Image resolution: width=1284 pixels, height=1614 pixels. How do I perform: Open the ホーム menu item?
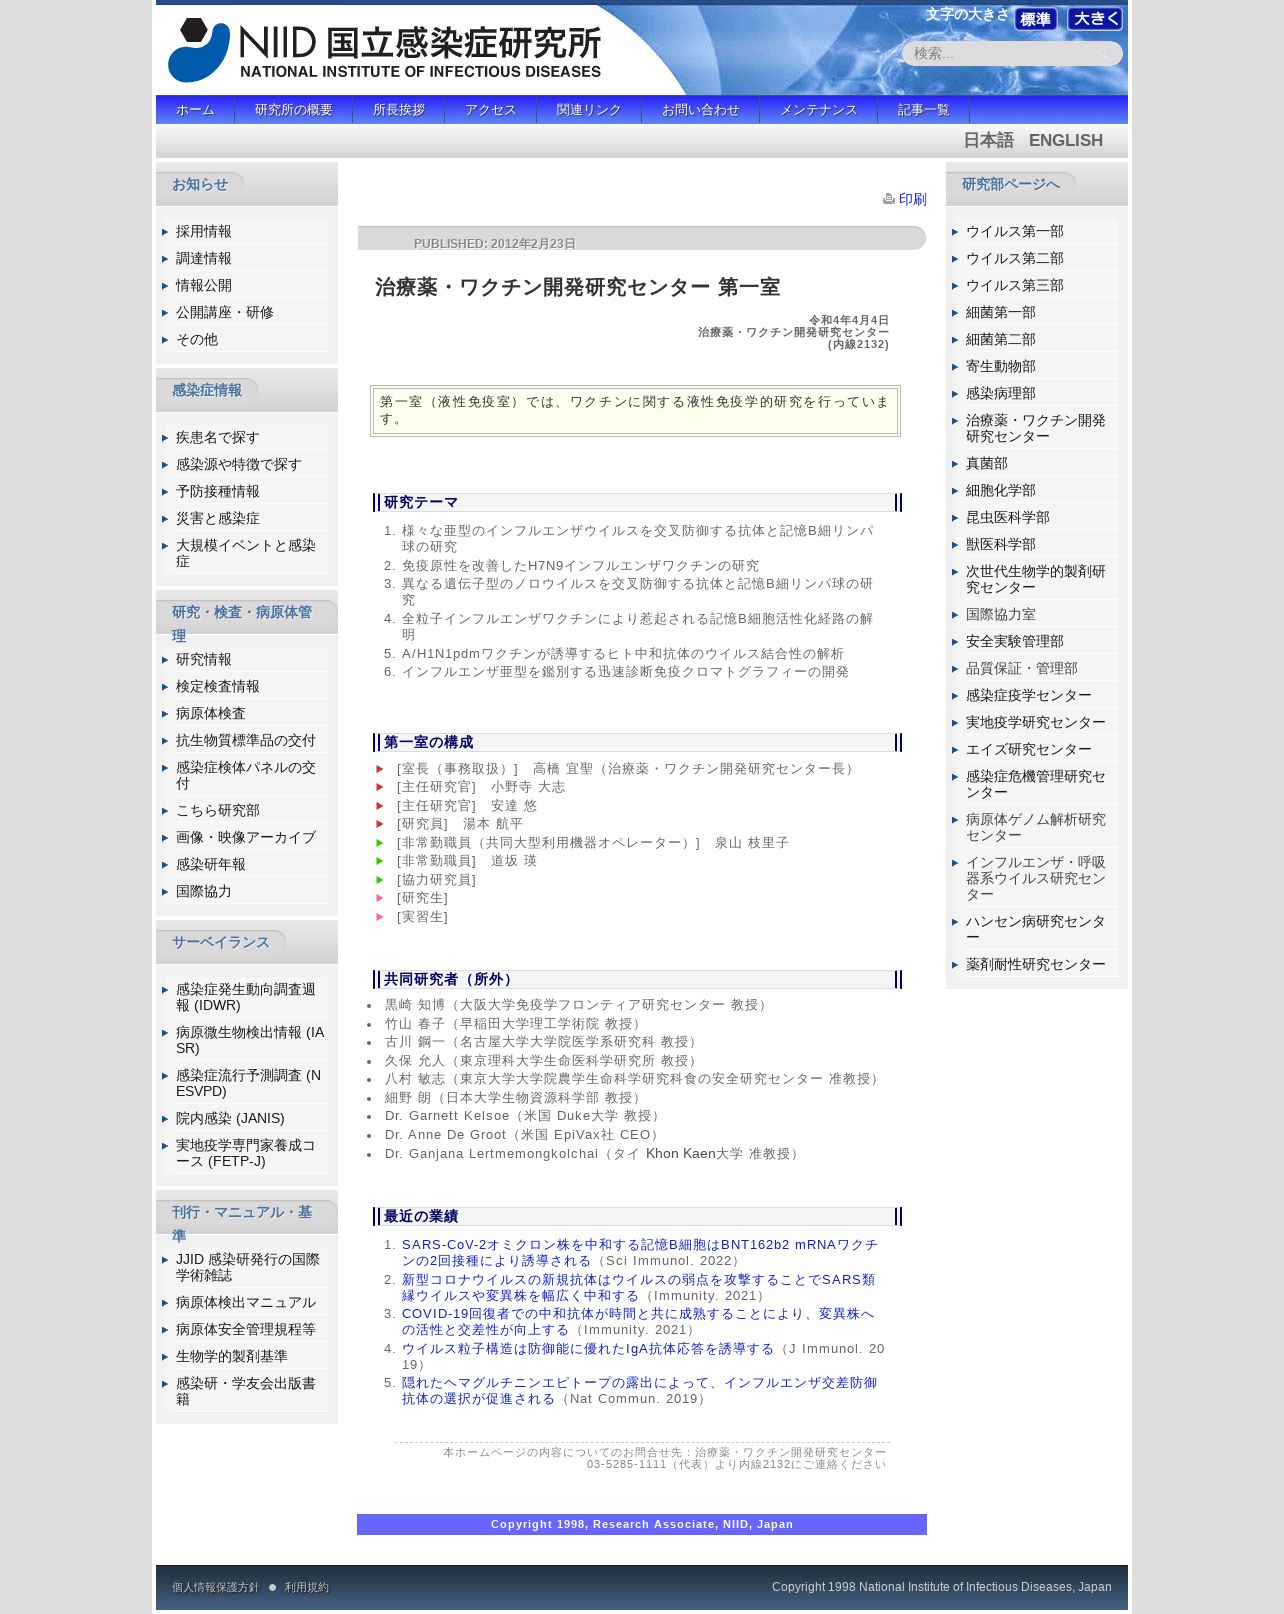(195, 110)
